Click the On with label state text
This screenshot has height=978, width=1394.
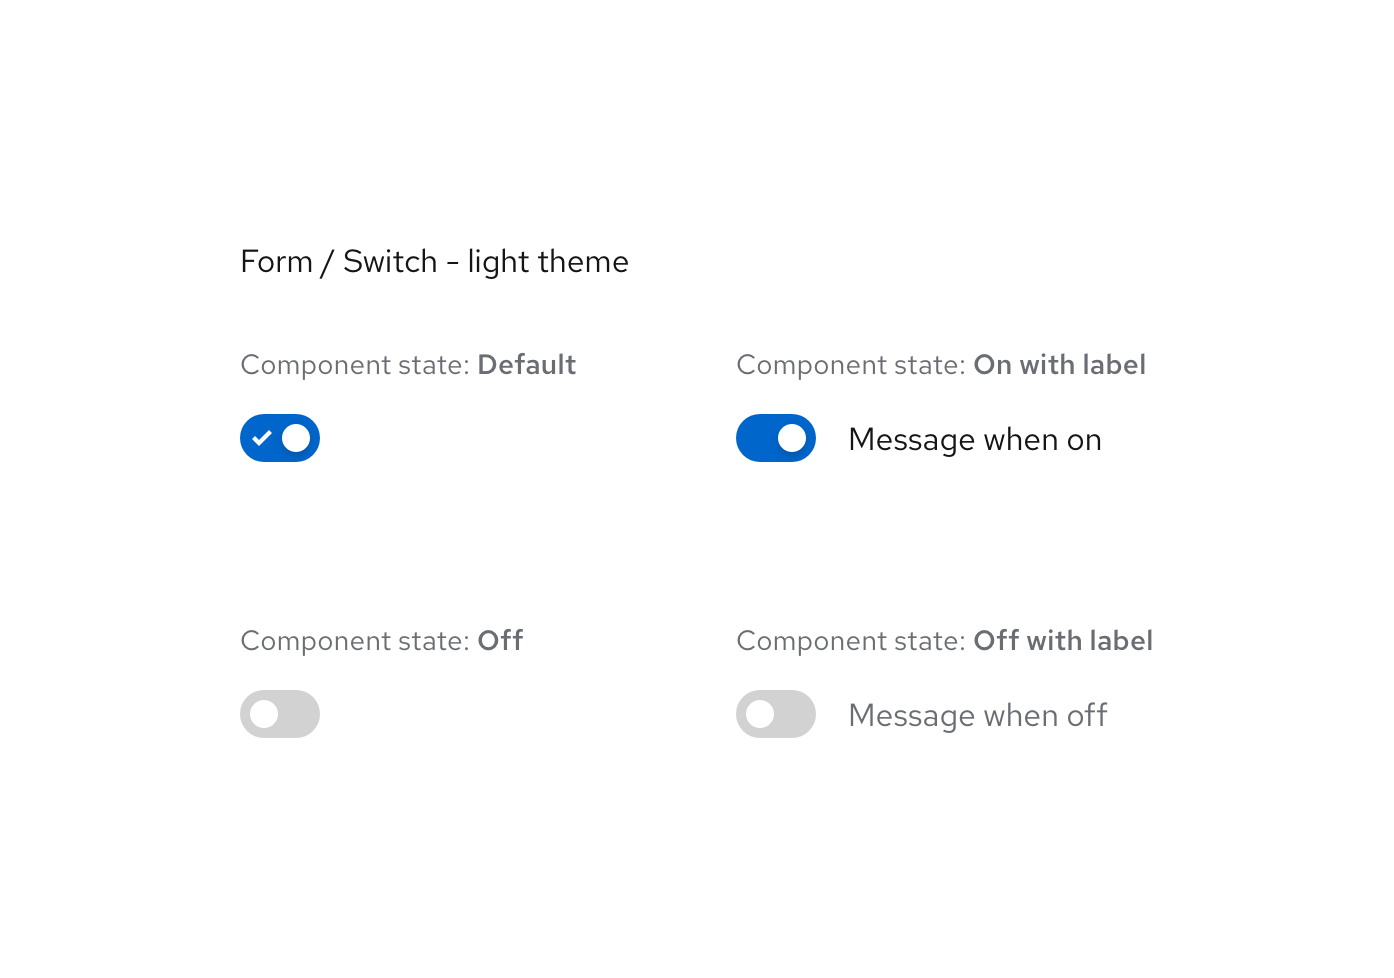1059,365
